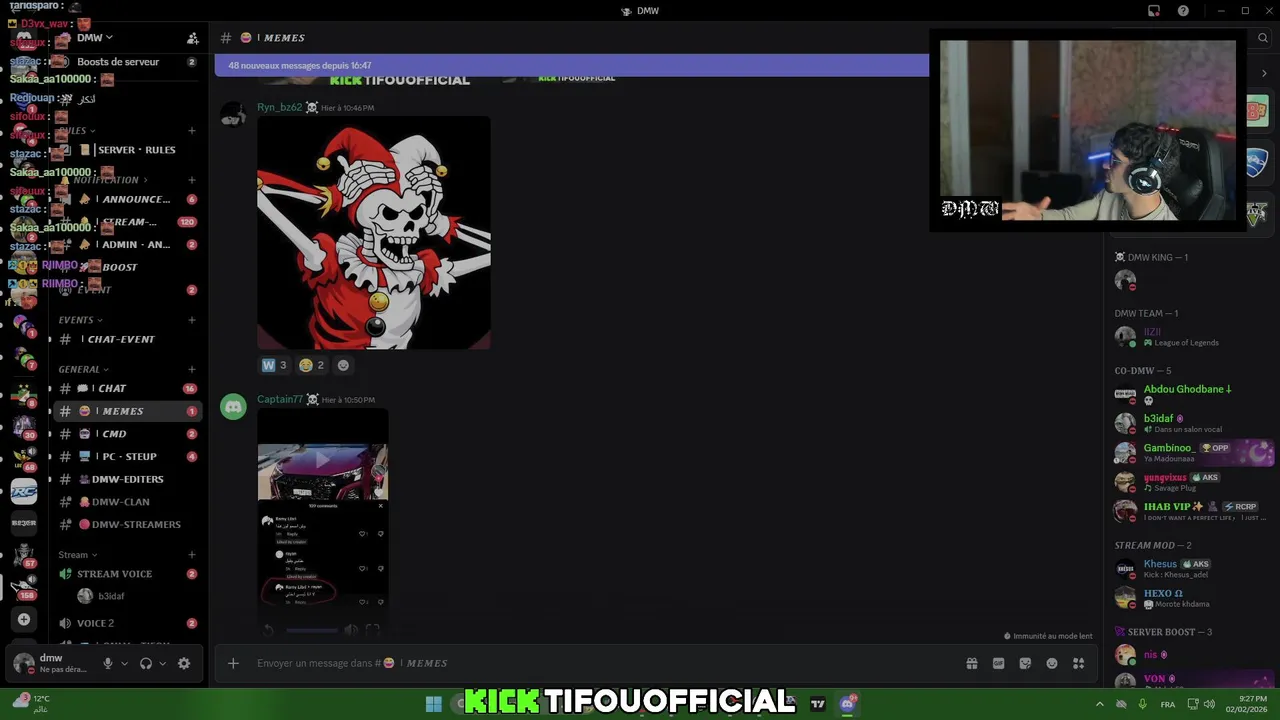The width and height of the screenshot is (1280, 720).
Task: Open member IHAB VIP
Action: pyautogui.click(x=1193, y=511)
